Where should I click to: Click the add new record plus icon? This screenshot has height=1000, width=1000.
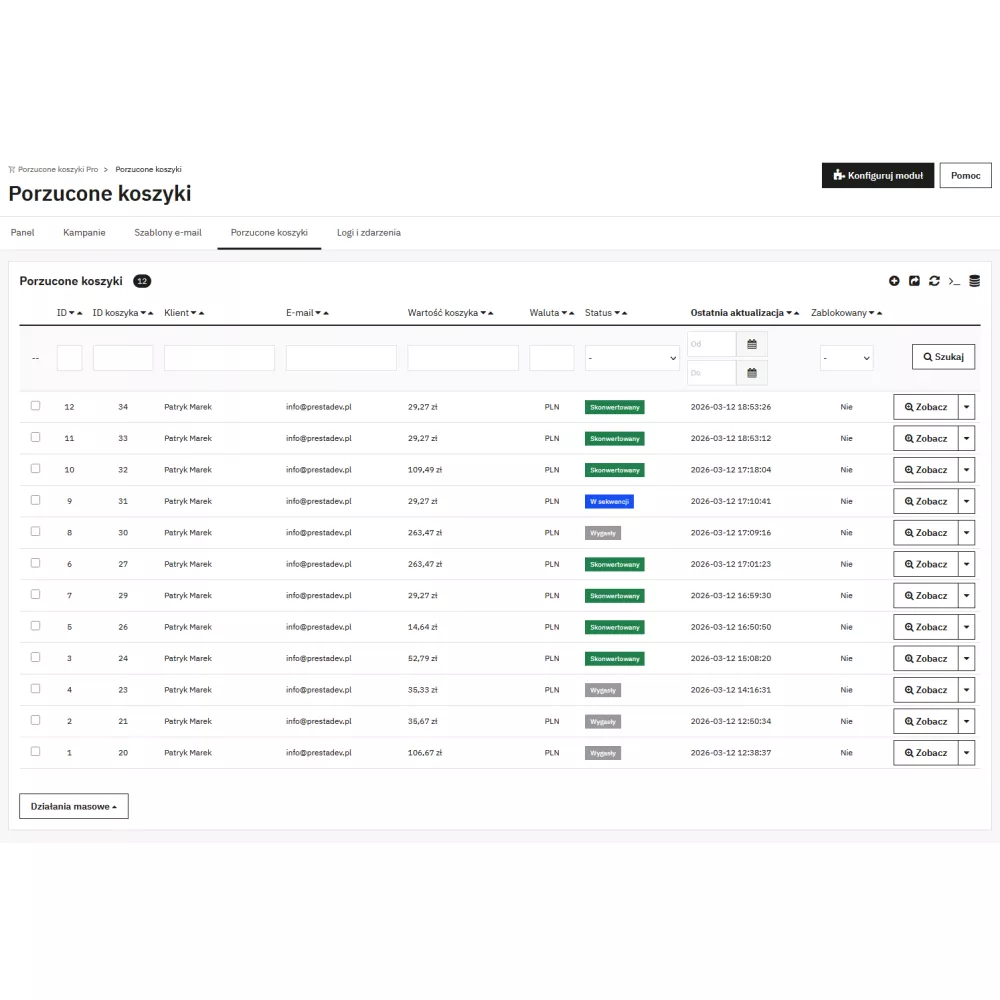(x=894, y=281)
